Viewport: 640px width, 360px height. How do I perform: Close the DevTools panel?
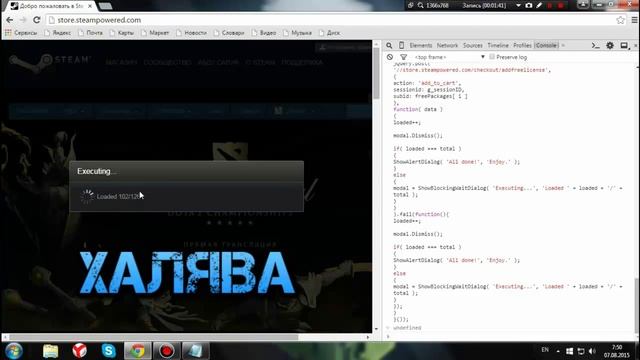coord(636,46)
